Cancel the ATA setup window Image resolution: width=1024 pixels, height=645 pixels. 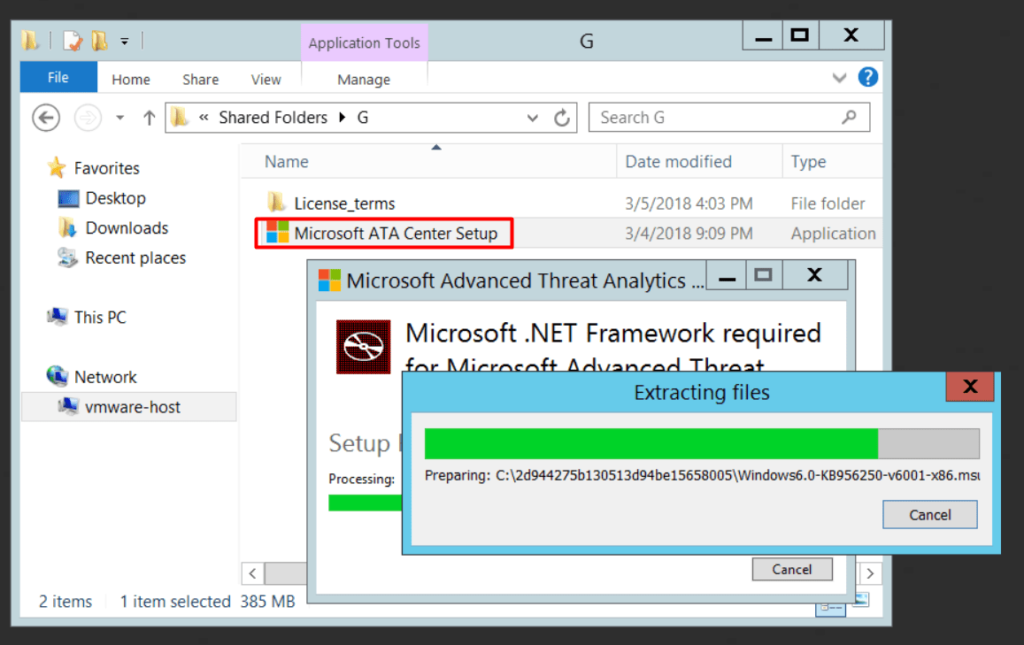(x=792, y=569)
